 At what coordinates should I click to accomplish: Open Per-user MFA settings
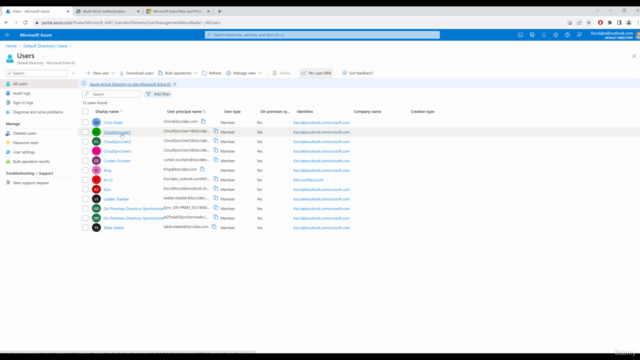(316, 73)
